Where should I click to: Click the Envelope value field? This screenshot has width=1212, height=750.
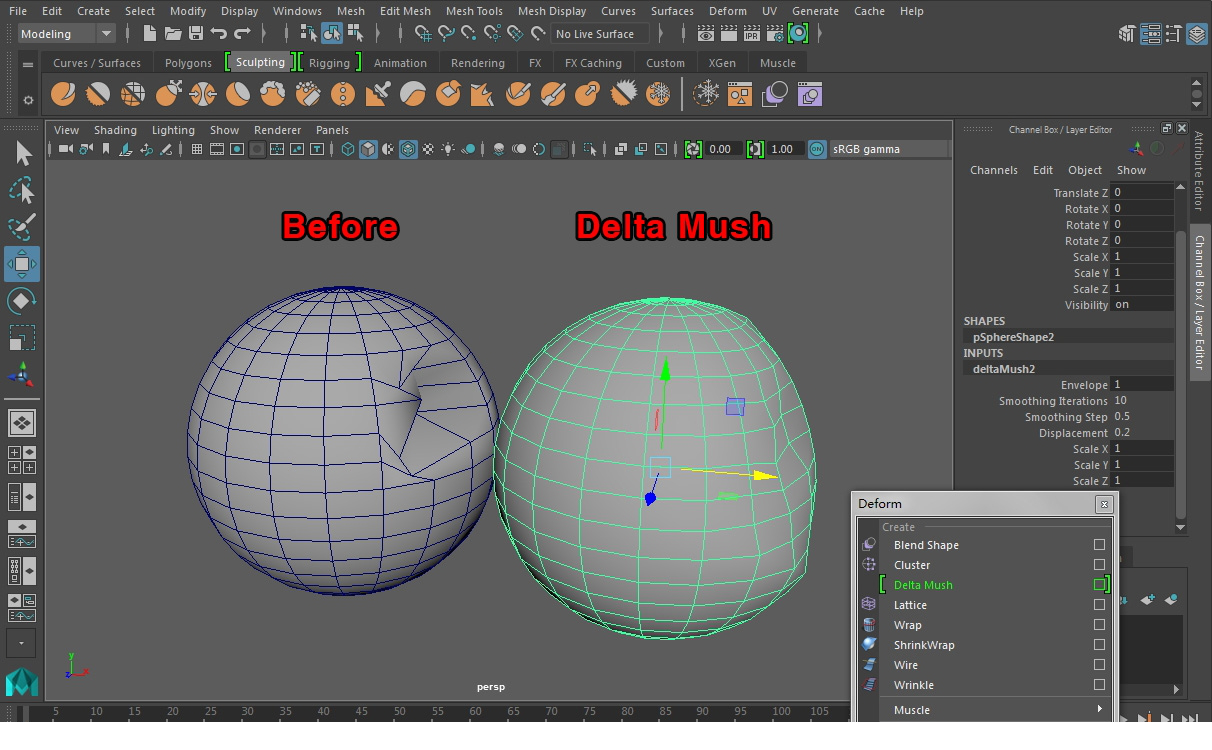tap(1142, 385)
